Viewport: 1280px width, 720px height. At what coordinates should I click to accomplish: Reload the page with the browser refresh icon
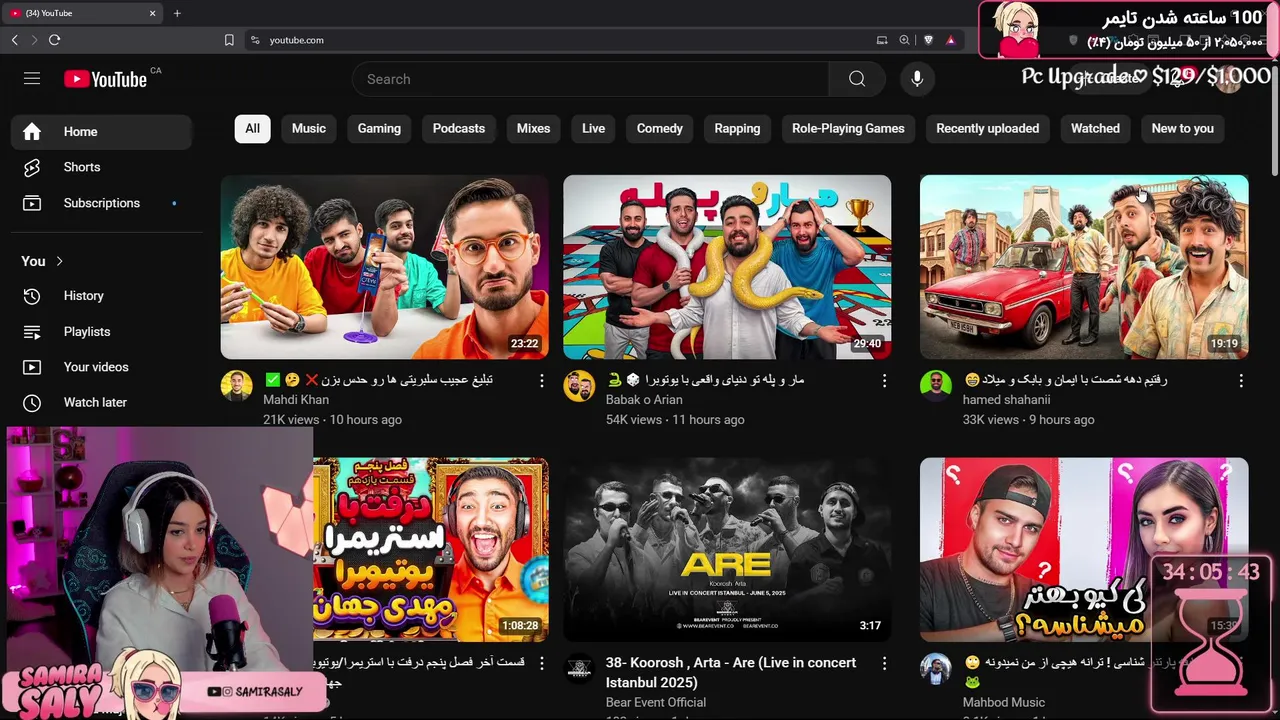click(x=54, y=40)
